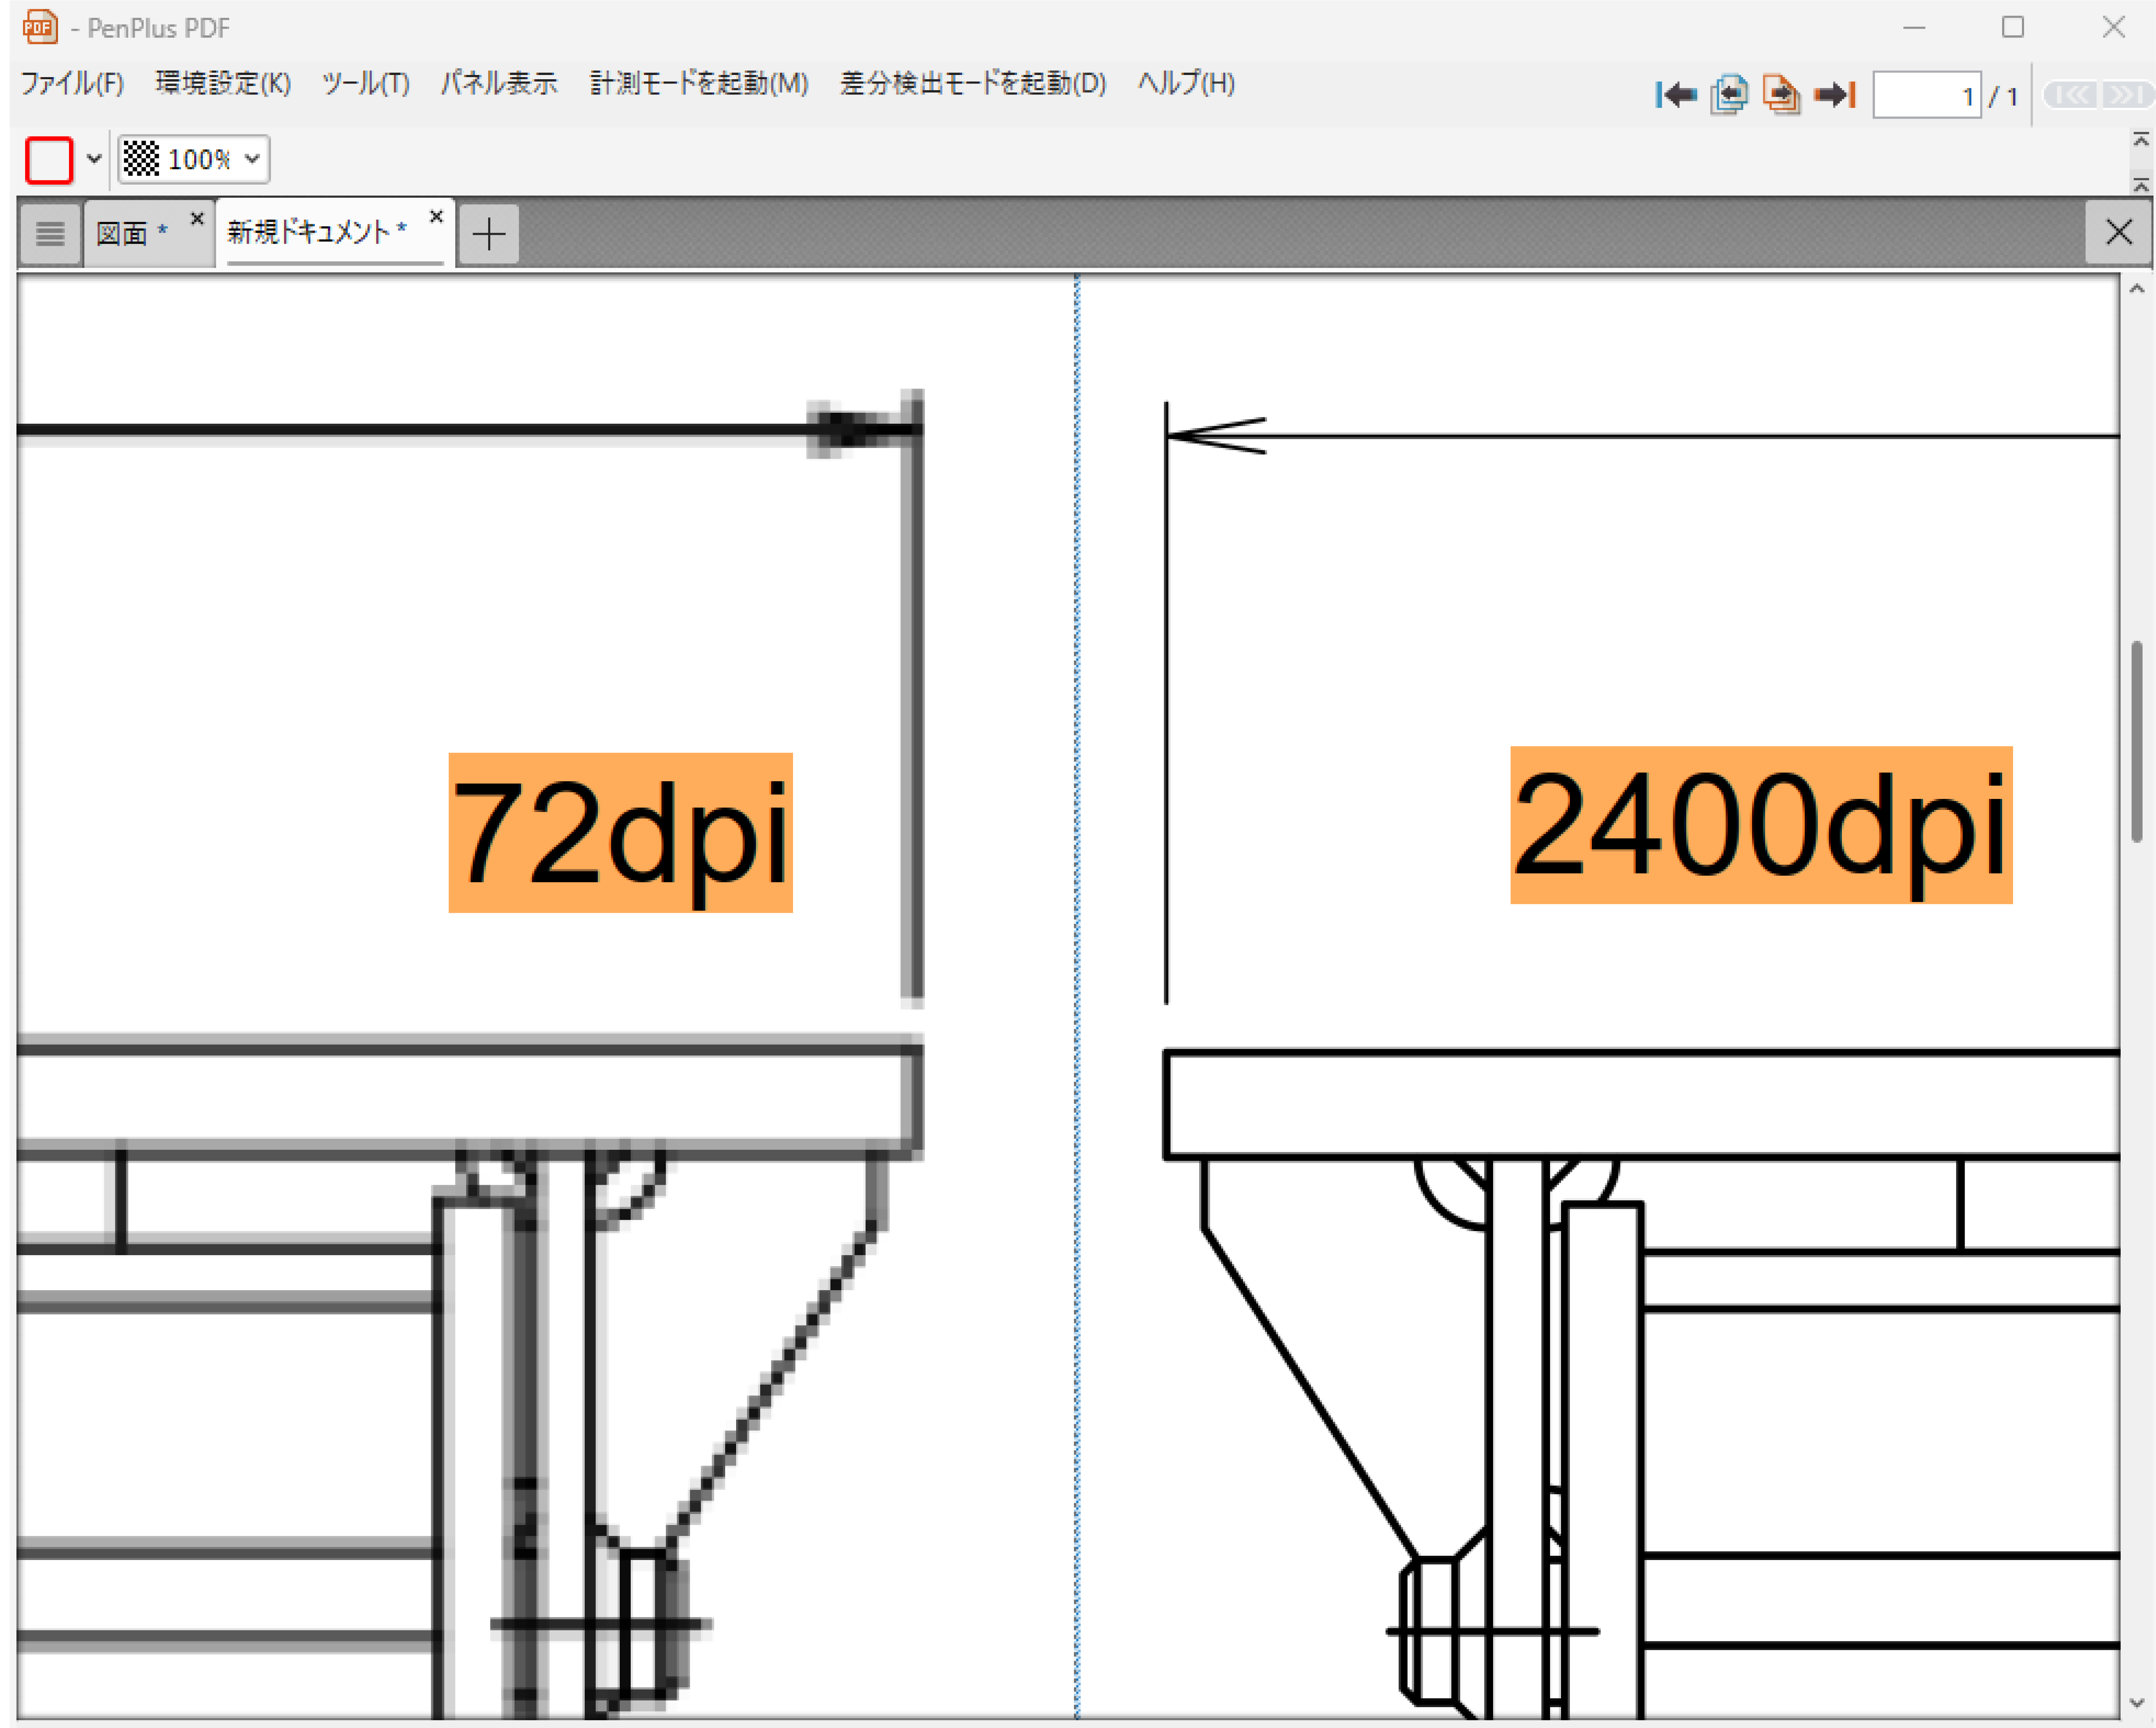This screenshot has width=2156, height=1728.
Task: Click the vertical scrollbar thumb
Action: pyautogui.click(x=2137, y=742)
